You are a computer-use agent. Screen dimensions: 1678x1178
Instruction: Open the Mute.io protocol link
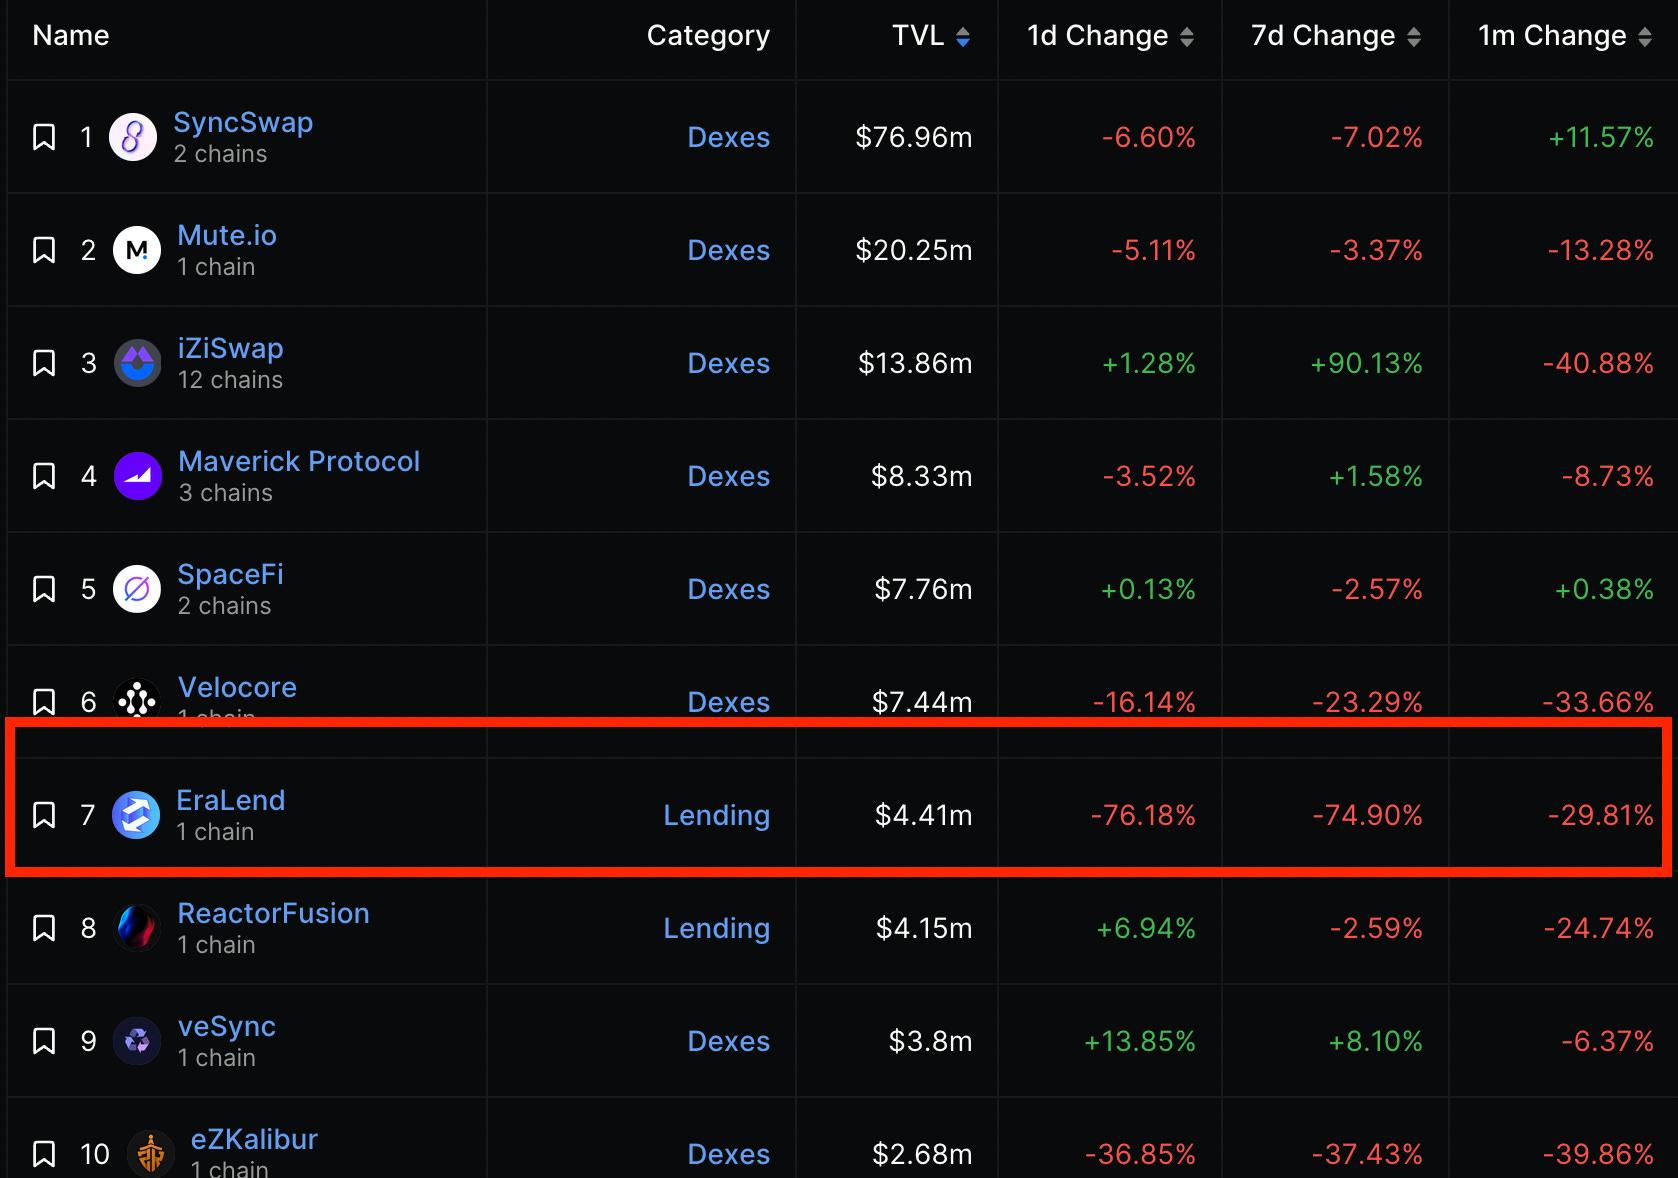point(227,235)
